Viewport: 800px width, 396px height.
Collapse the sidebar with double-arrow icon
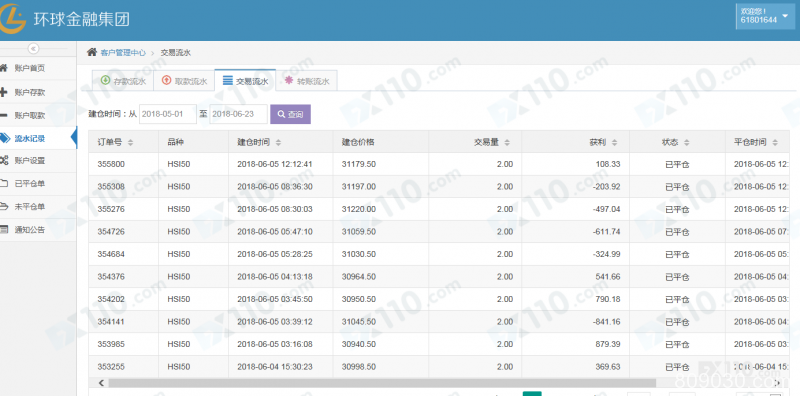click(33, 48)
